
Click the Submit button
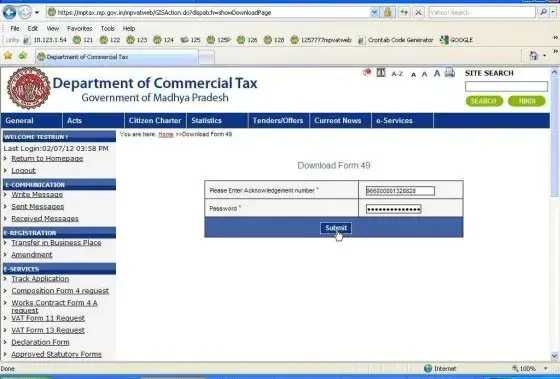click(336, 228)
